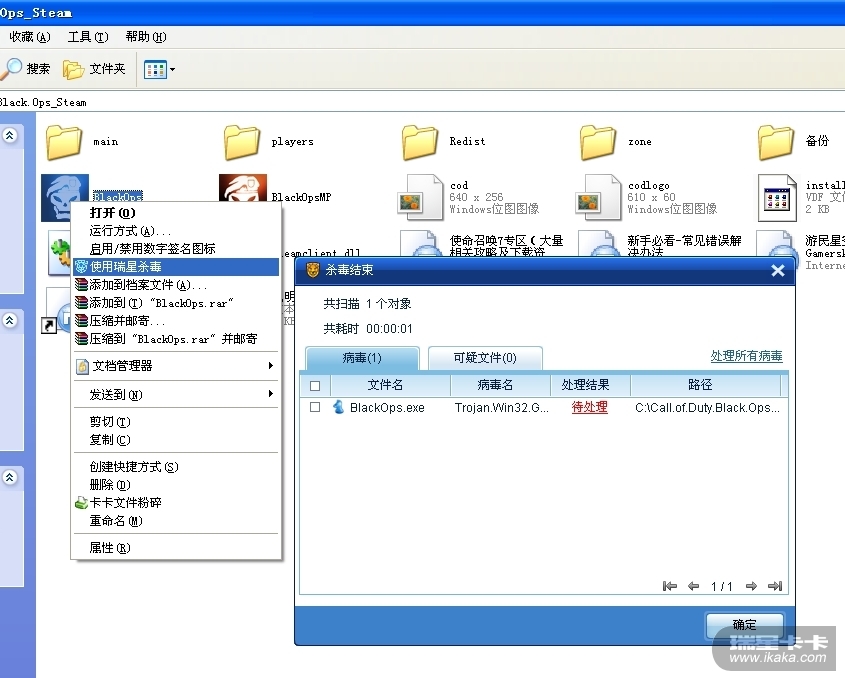Choose 压缩到 "BlackOps.rar" 并邮寄 entry
Image resolution: width=845 pixels, height=678 pixels.
(x=176, y=339)
